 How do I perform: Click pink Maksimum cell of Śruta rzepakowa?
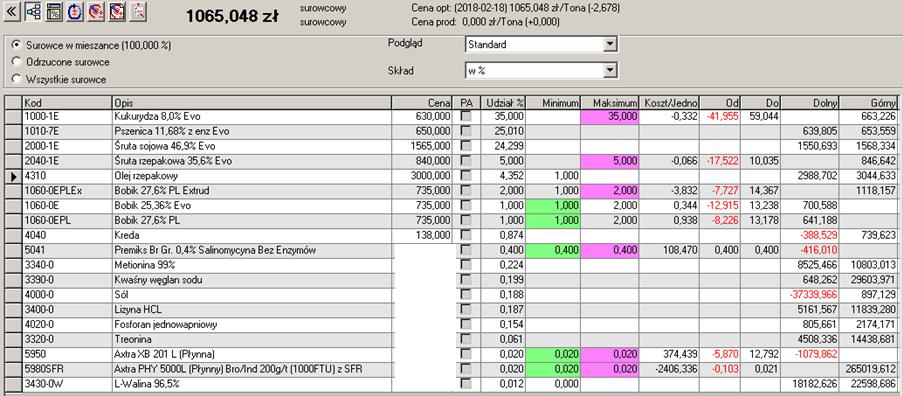coord(609,162)
